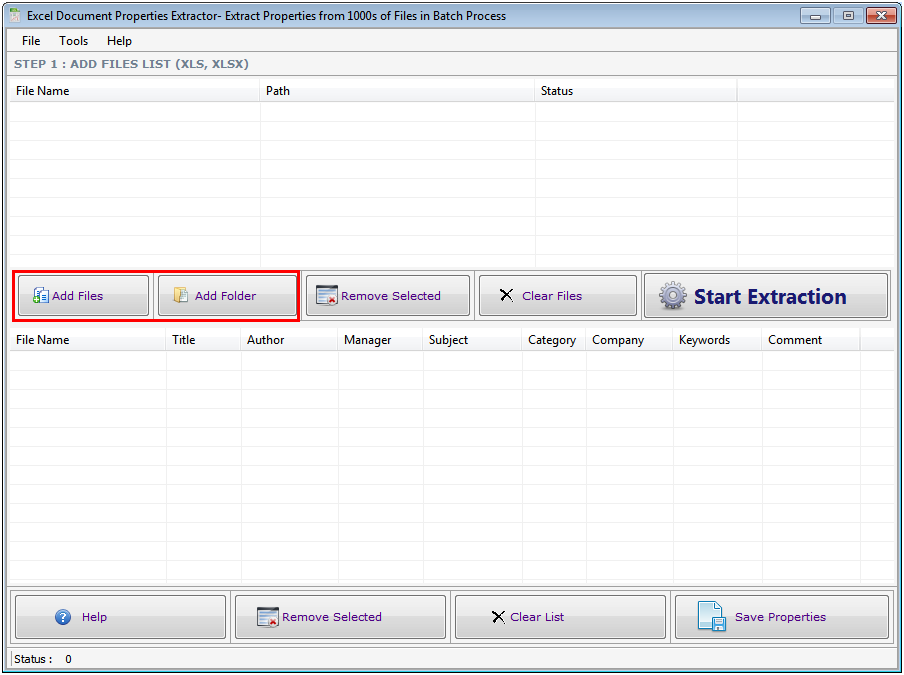Screen dimensions: 904x675
Task: Click the Path column header
Action: pos(397,91)
